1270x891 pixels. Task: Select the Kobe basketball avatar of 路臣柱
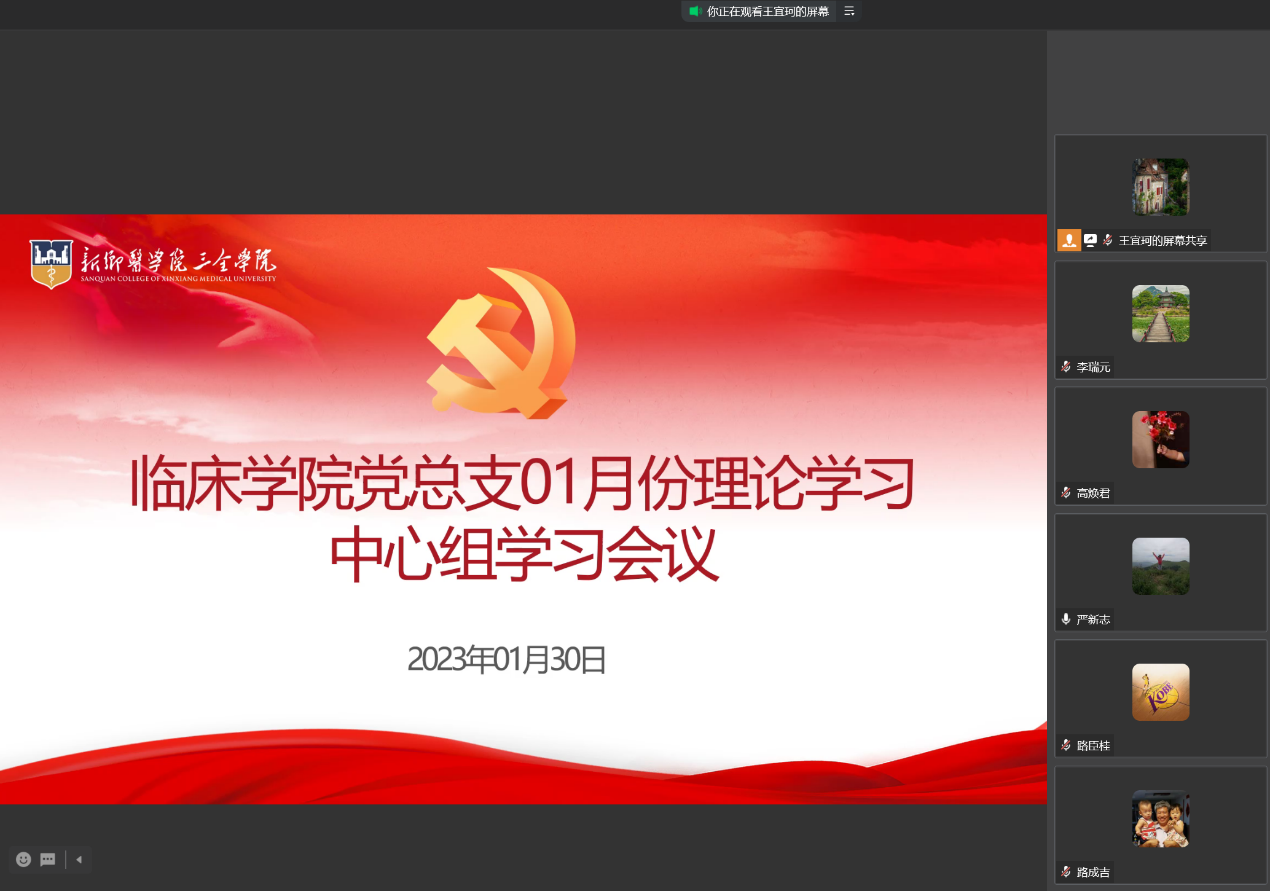[x=1160, y=692]
